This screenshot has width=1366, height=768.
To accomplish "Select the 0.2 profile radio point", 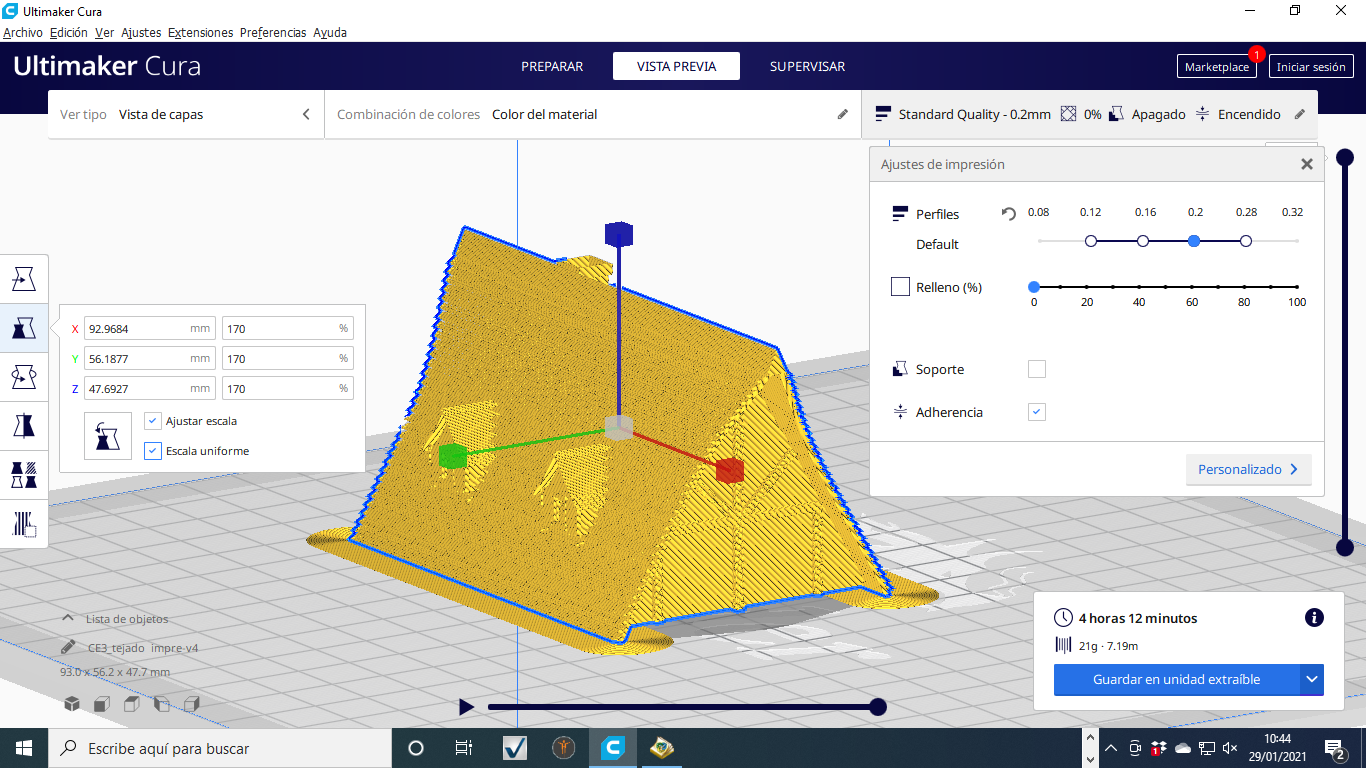I will pos(1194,241).
